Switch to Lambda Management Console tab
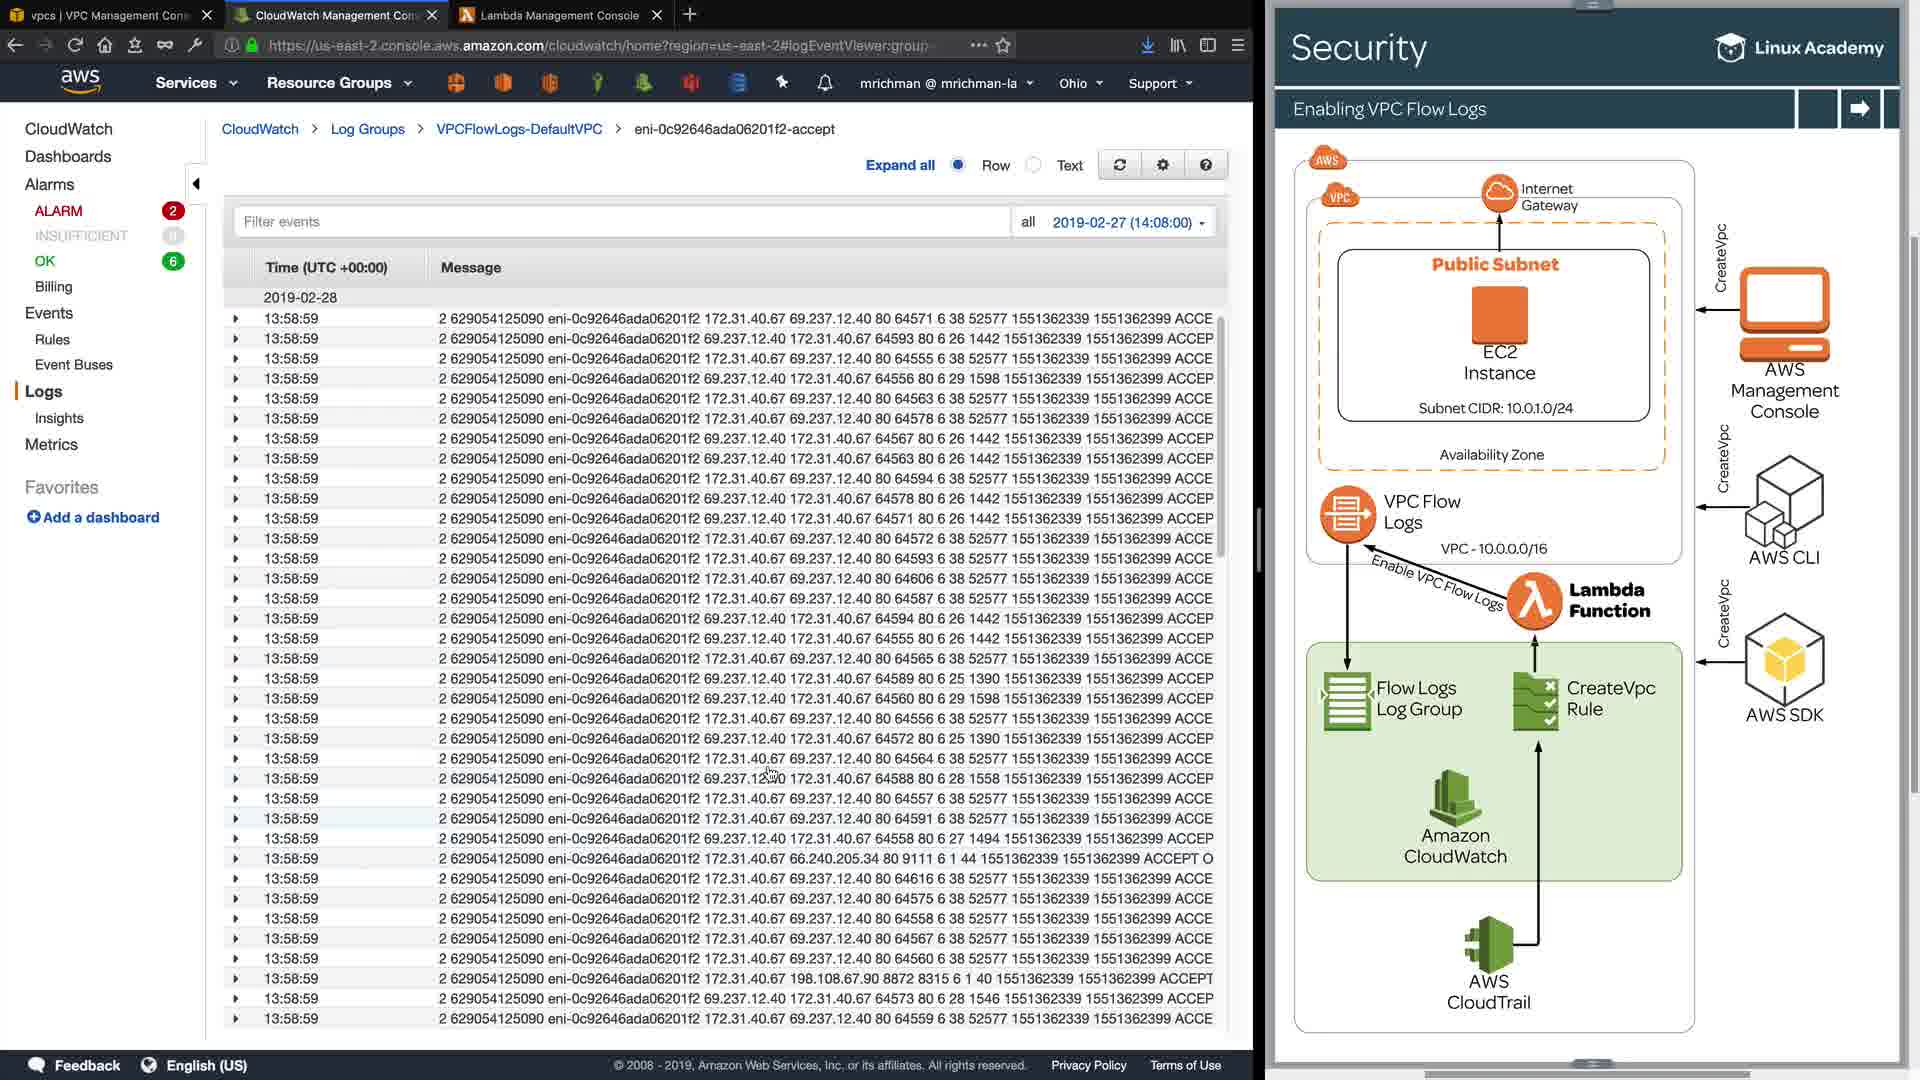The width and height of the screenshot is (1920, 1080). [x=558, y=15]
